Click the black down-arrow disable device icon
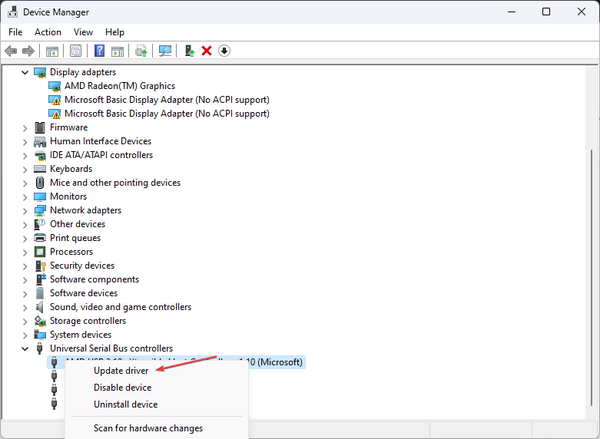The width and height of the screenshot is (600, 439). [224, 51]
